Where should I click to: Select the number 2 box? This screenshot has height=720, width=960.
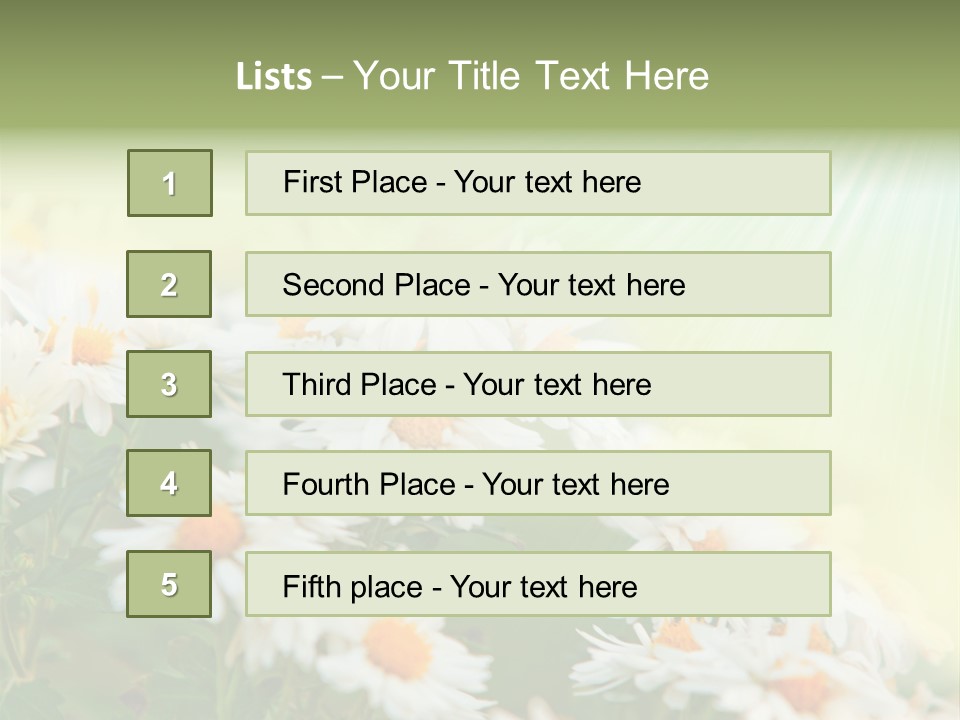click(x=169, y=284)
